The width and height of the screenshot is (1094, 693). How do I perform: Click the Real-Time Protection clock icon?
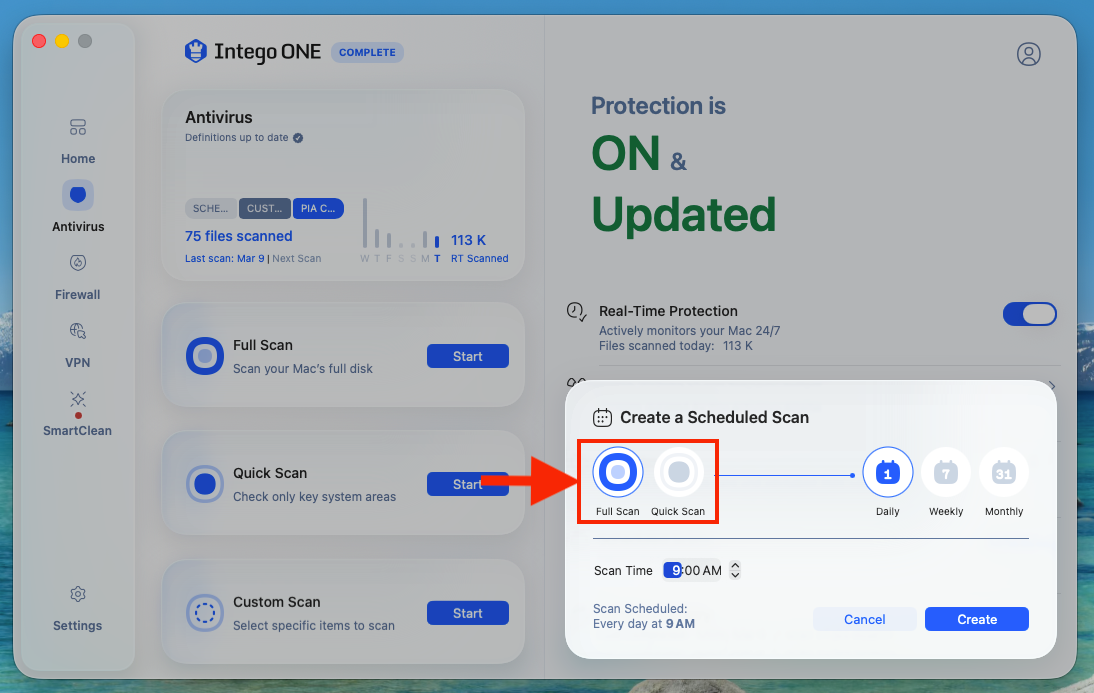pos(576,311)
